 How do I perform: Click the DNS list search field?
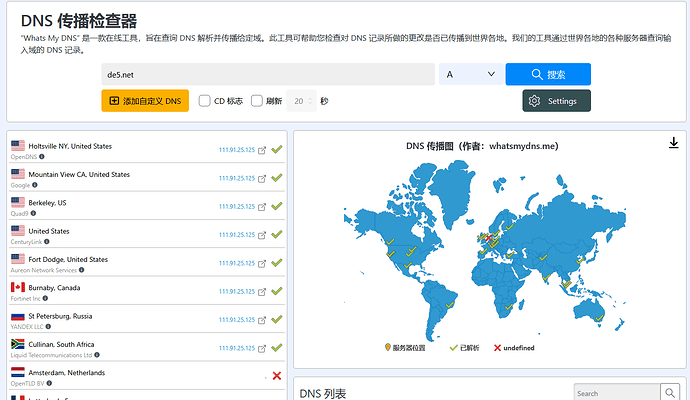[617, 393]
